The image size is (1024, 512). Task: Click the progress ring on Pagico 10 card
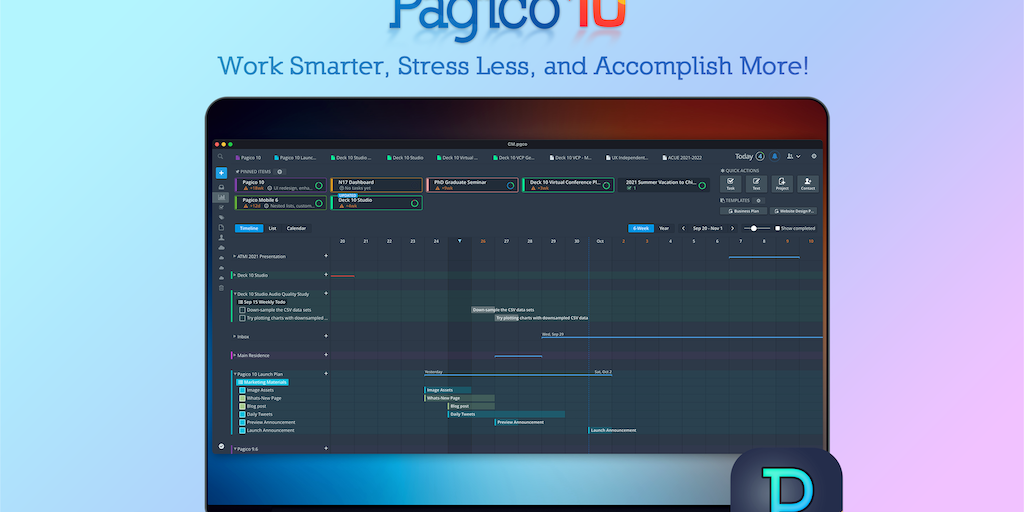click(319, 185)
